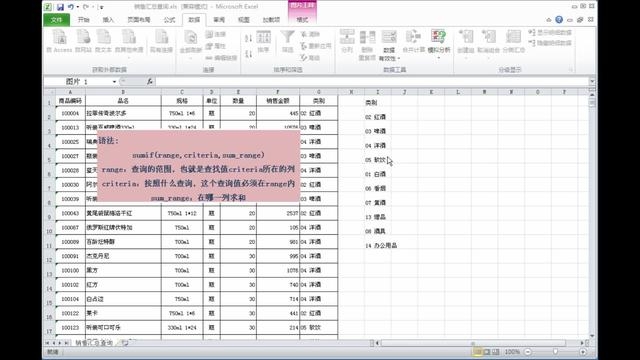
Task: Click the Filter funnel icon
Action: click(x=287, y=38)
